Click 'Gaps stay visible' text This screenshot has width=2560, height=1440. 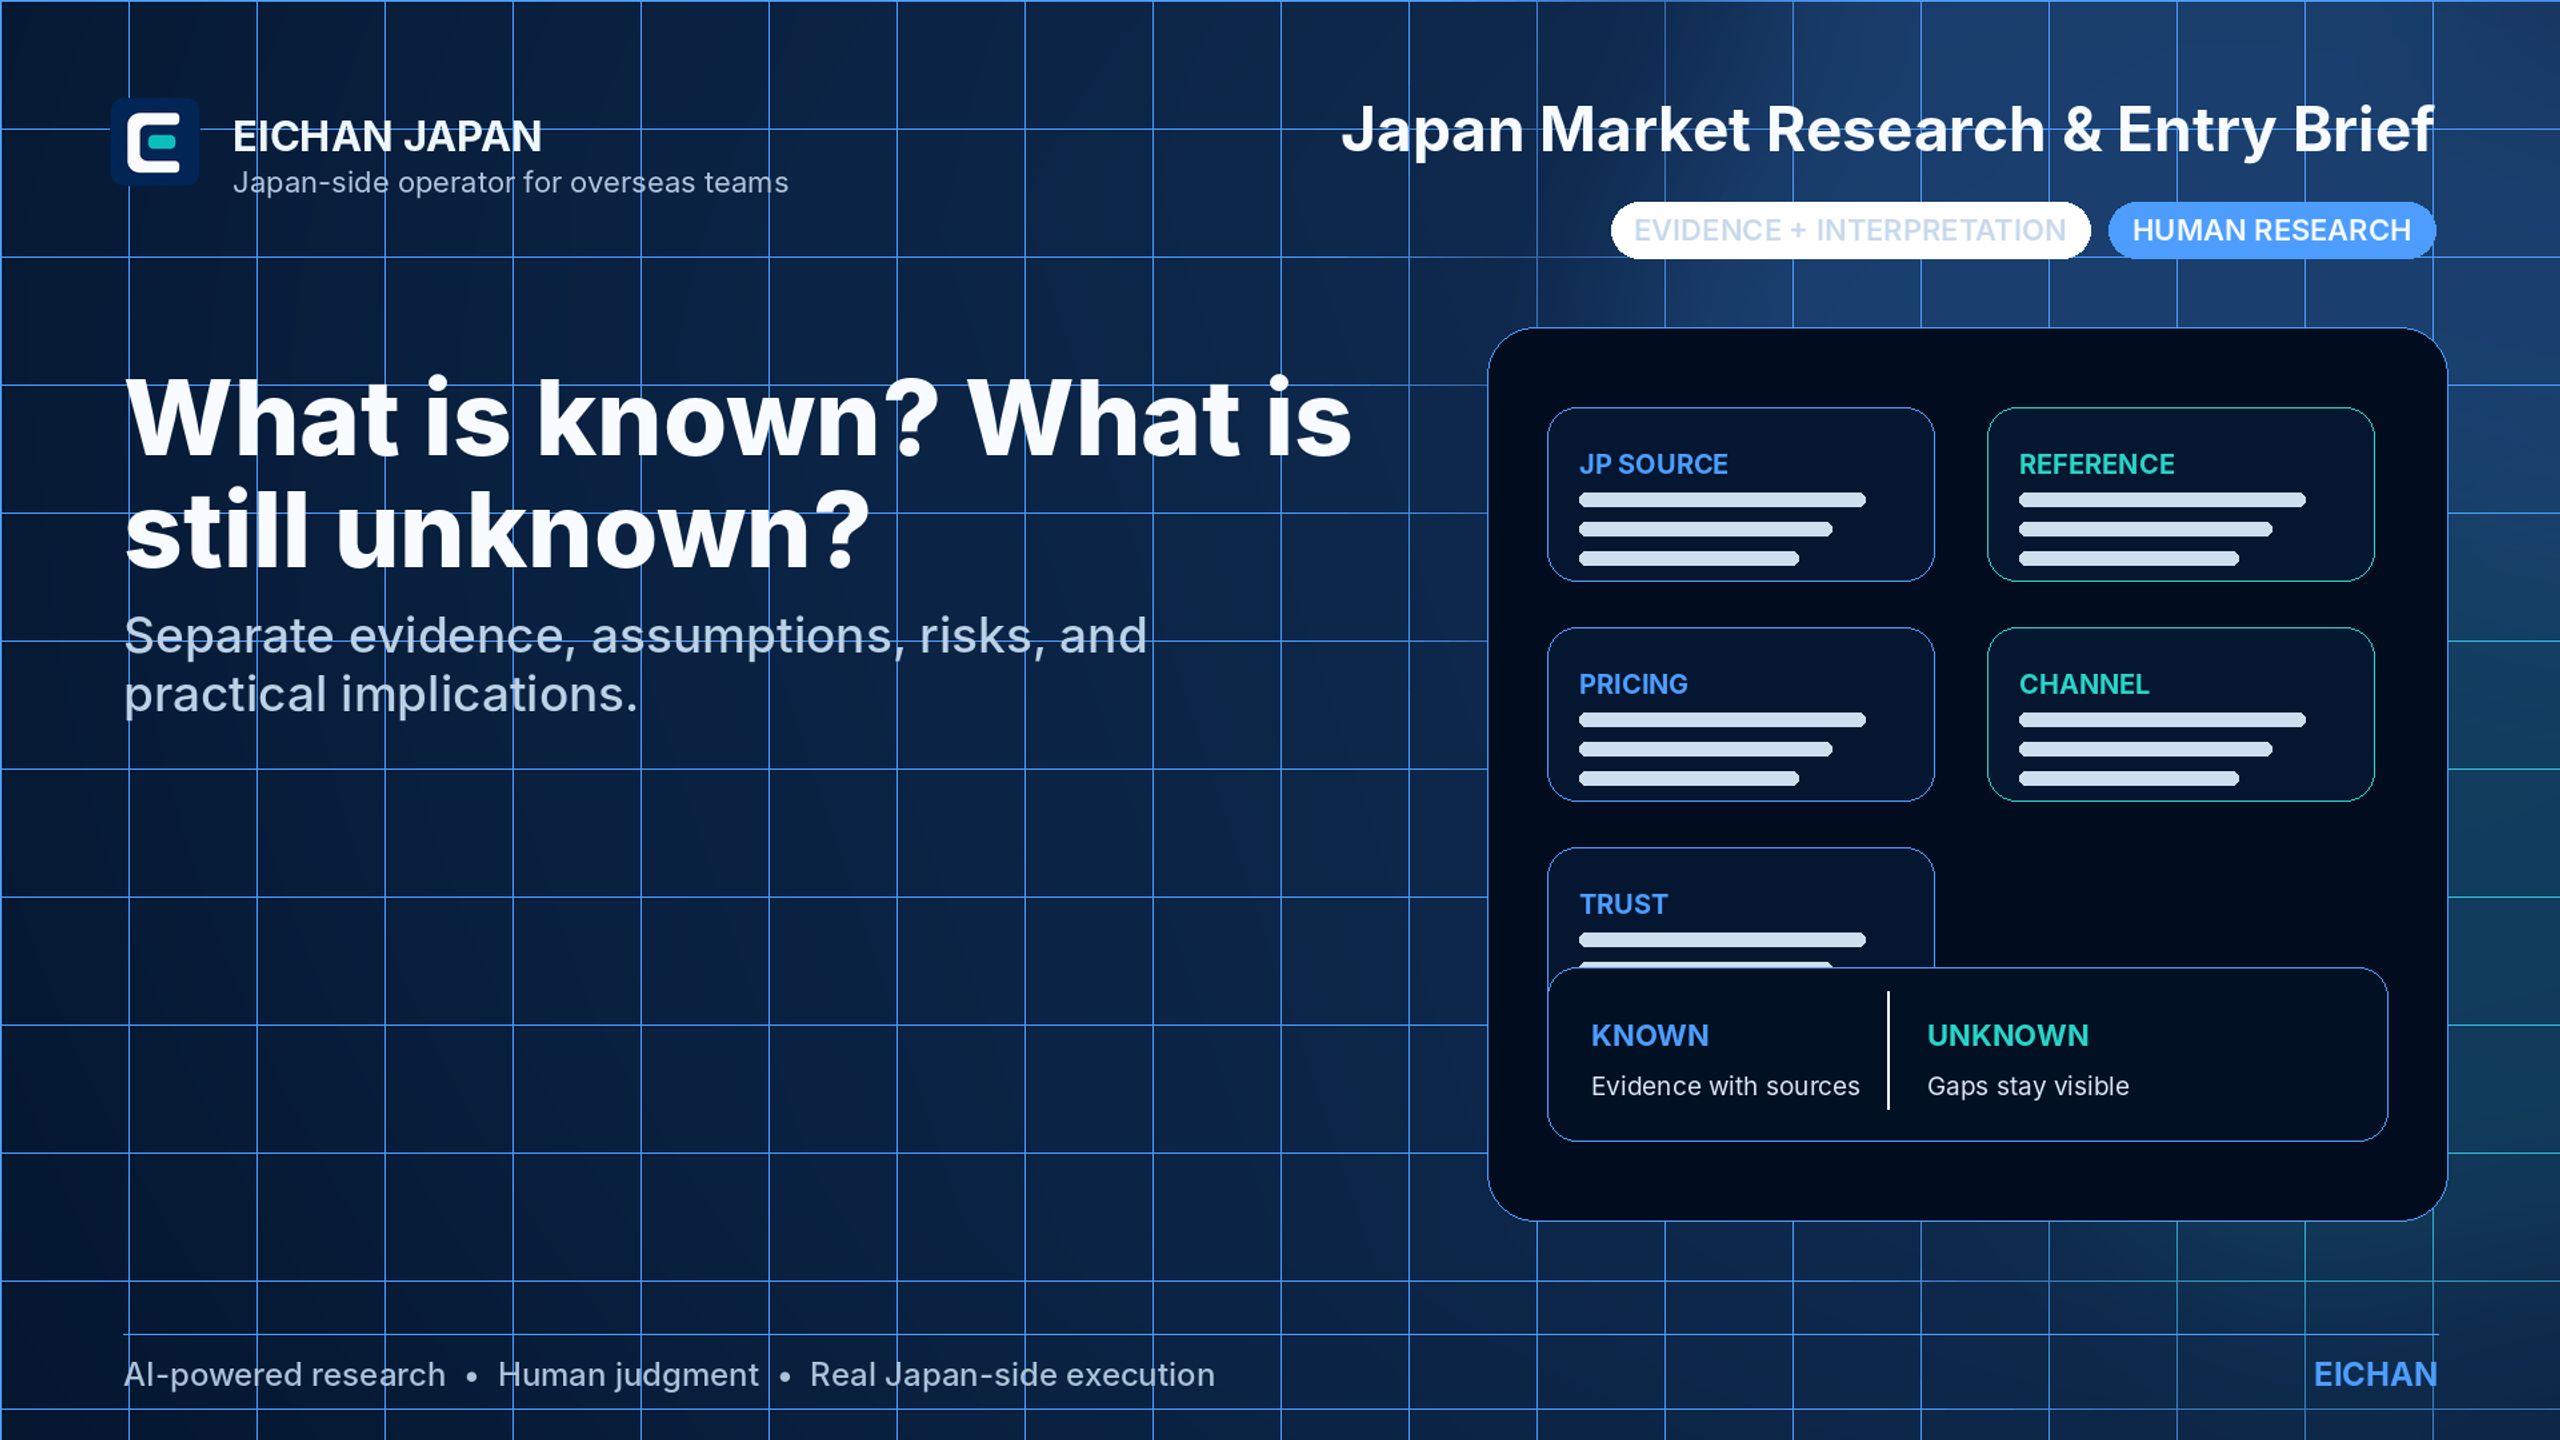(2028, 1086)
